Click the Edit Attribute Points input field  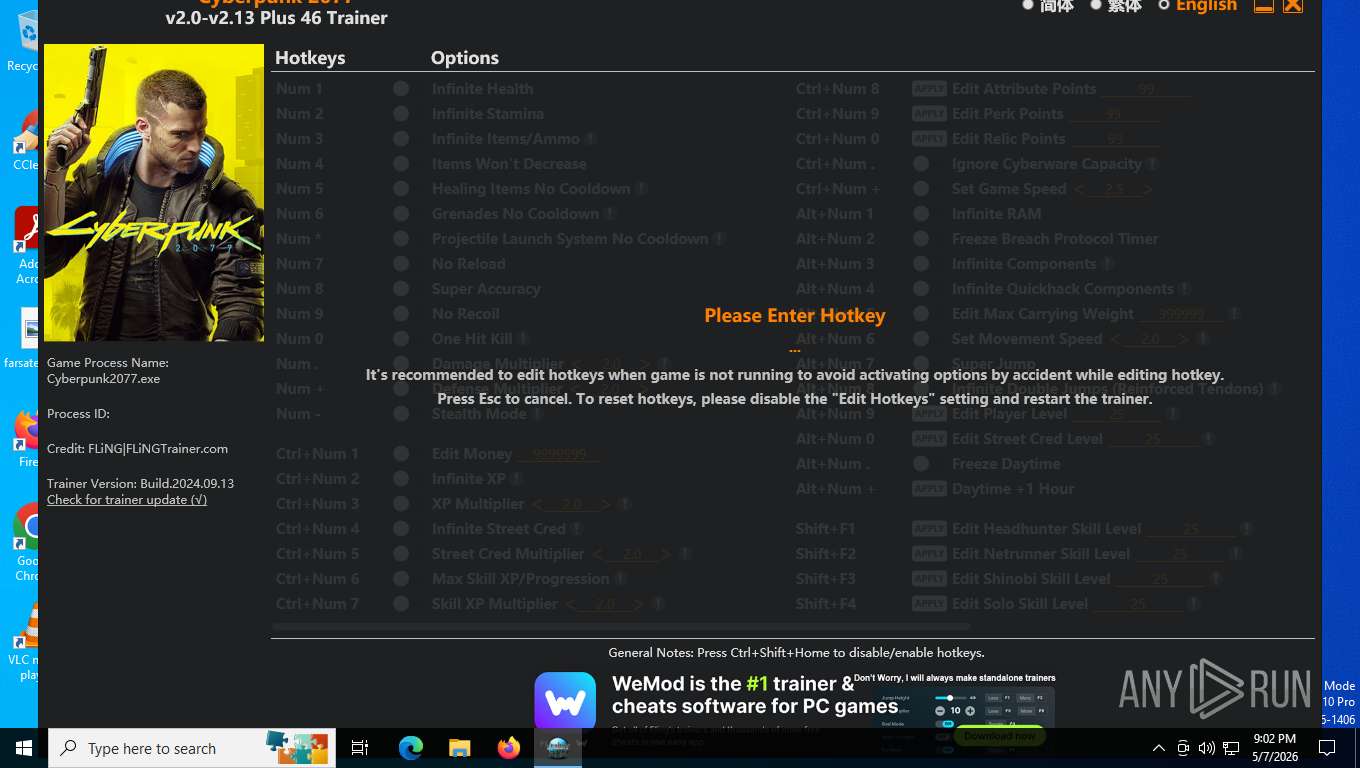[x=1146, y=89]
